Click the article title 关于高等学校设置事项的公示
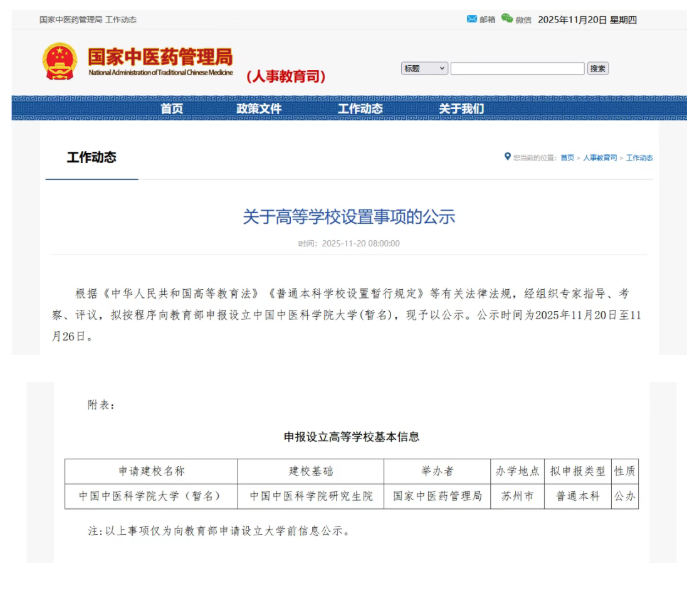This screenshot has width=690, height=590. [348, 216]
